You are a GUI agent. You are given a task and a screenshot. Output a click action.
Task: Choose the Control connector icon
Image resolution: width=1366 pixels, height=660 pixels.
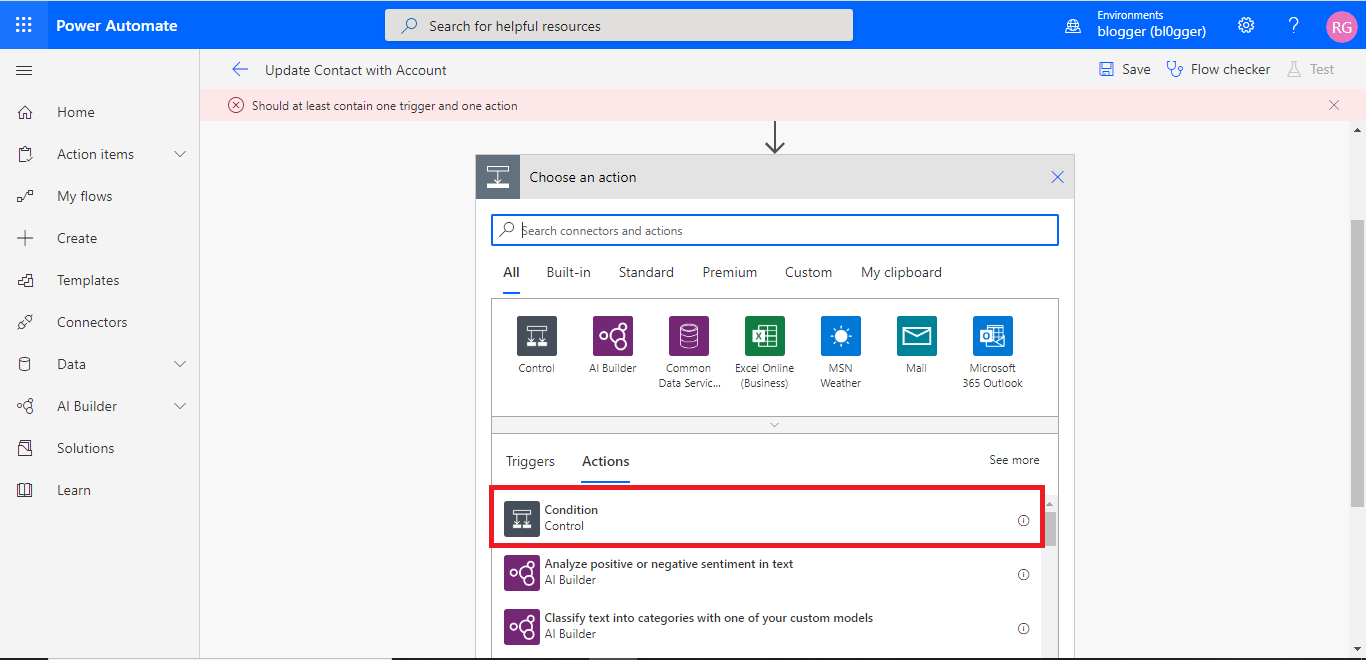537,336
